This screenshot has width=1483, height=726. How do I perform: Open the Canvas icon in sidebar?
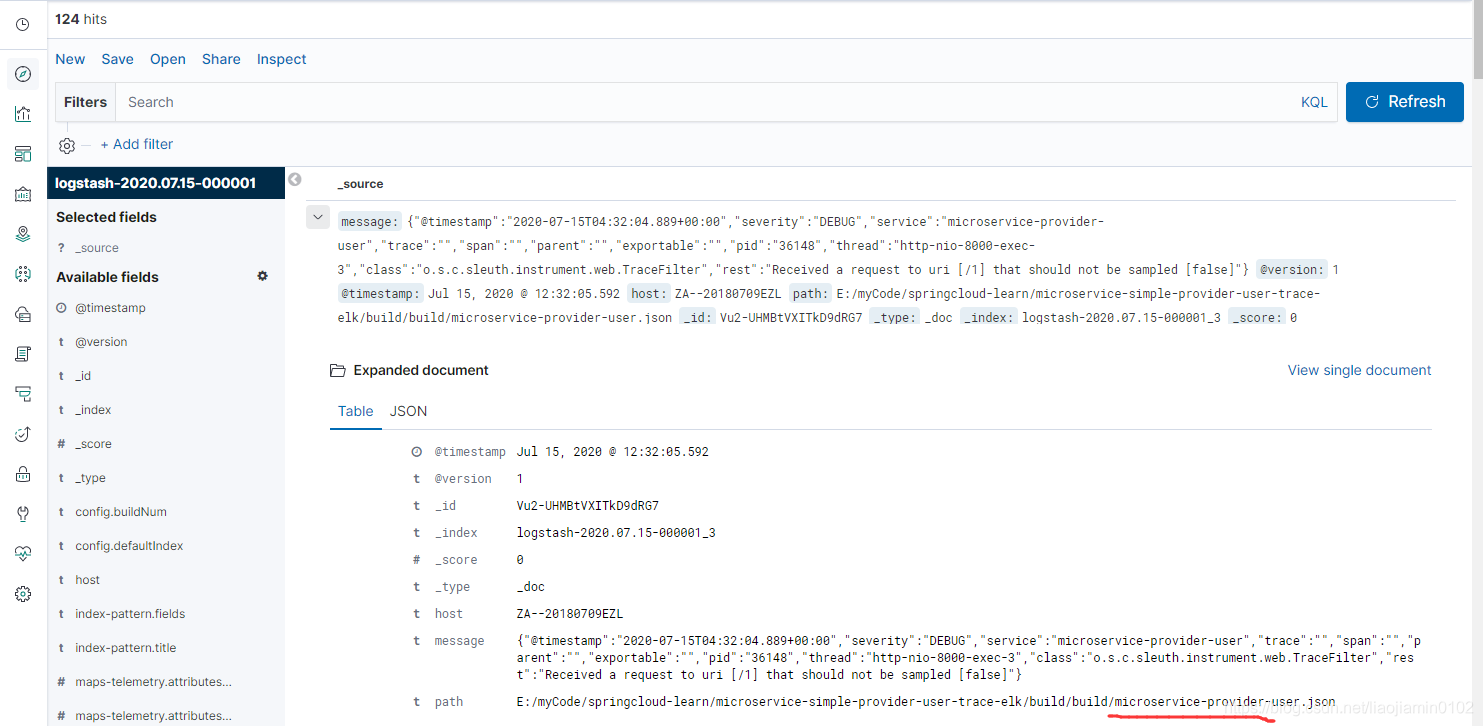23,194
